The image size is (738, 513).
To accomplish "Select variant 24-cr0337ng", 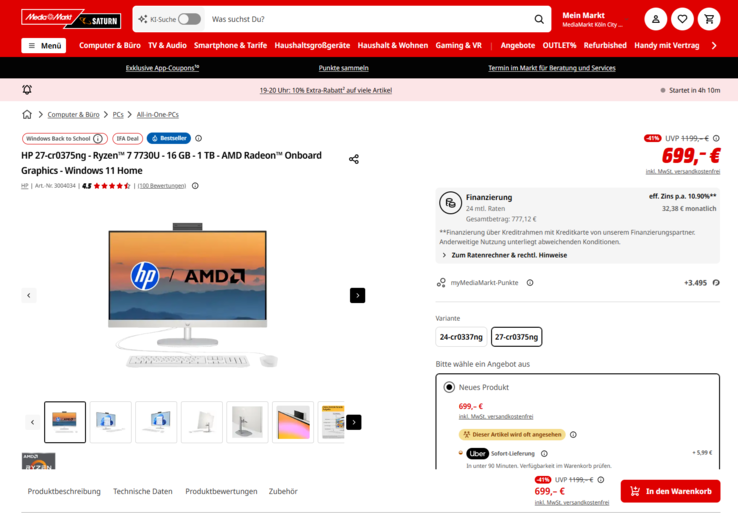I will (461, 337).
